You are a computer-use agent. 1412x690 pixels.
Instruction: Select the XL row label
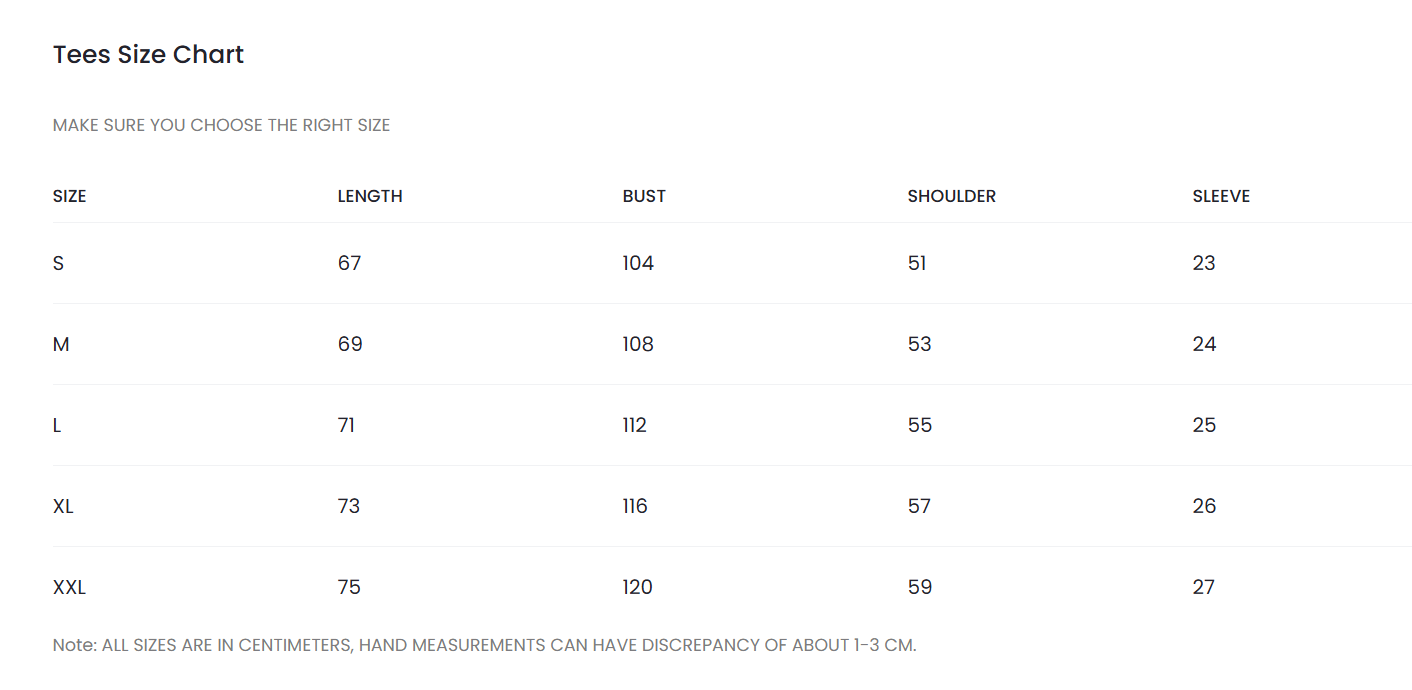[63, 506]
